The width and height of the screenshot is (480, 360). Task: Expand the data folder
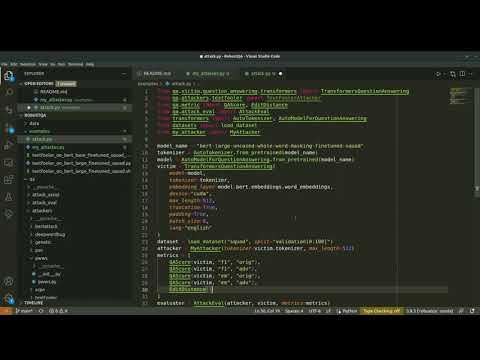[x=34, y=123]
